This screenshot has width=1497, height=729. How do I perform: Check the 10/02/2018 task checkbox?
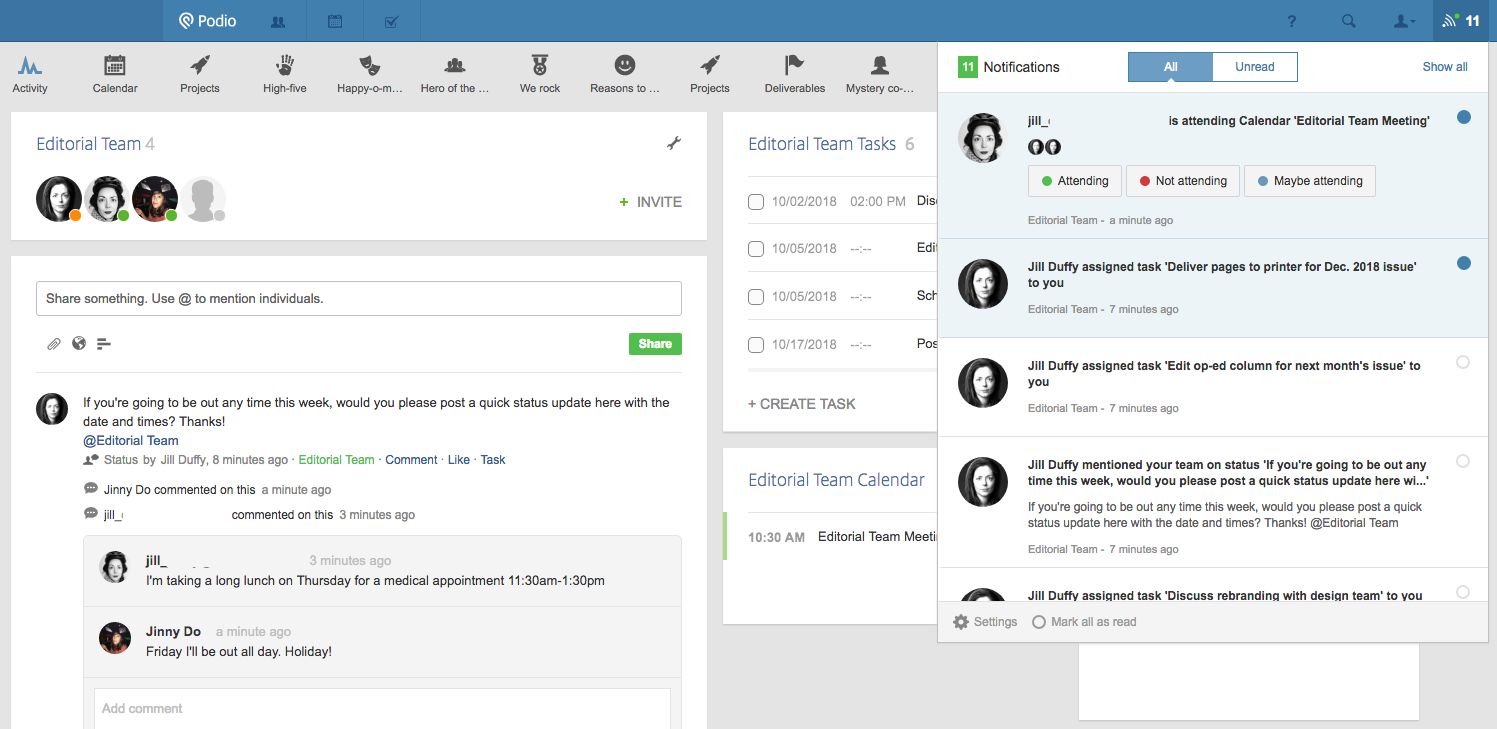click(x=756, y=202)
